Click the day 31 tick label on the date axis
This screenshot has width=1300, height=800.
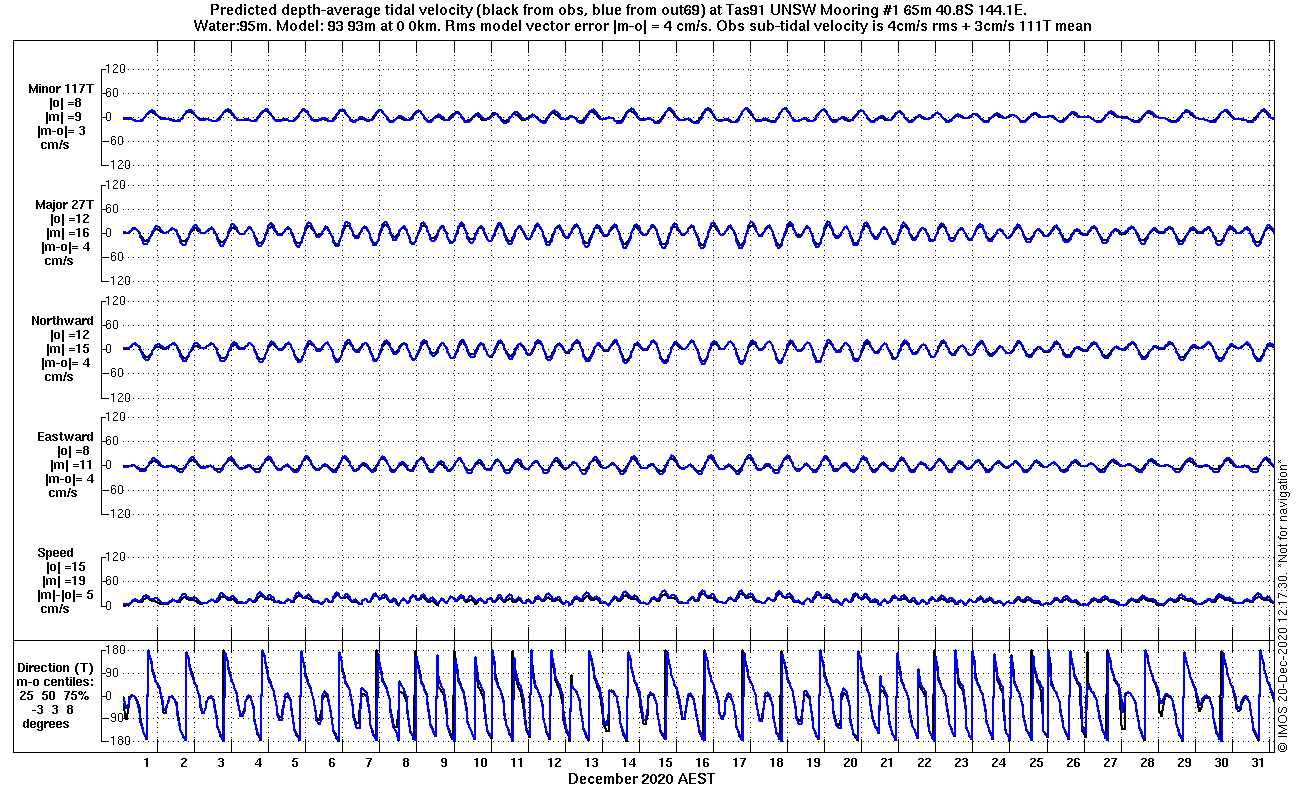click(x=1257, y=763)
